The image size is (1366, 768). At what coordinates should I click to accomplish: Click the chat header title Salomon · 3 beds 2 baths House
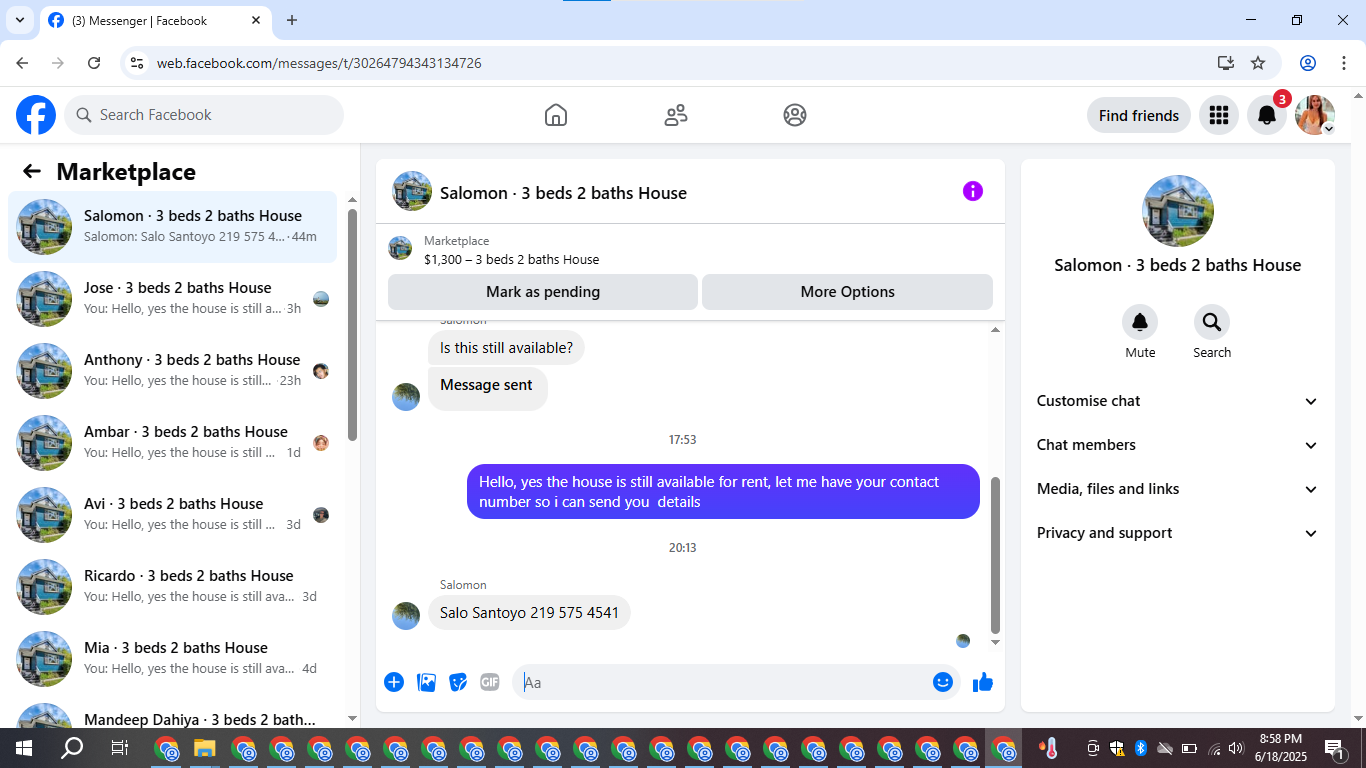563,193
